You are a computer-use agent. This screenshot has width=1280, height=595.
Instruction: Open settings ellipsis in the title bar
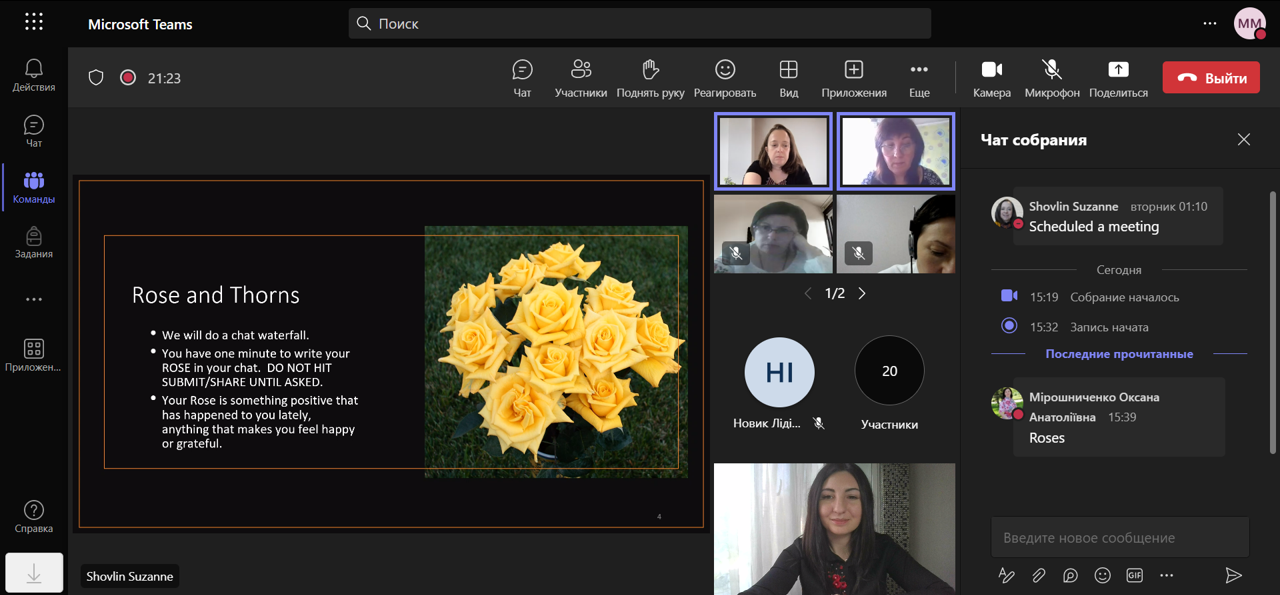(x=1210, y=23)
